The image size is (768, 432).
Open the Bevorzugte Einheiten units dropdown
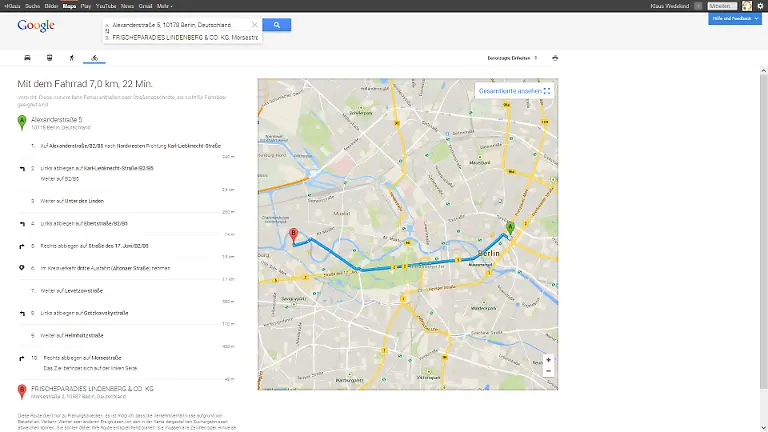tap(510, 58)
